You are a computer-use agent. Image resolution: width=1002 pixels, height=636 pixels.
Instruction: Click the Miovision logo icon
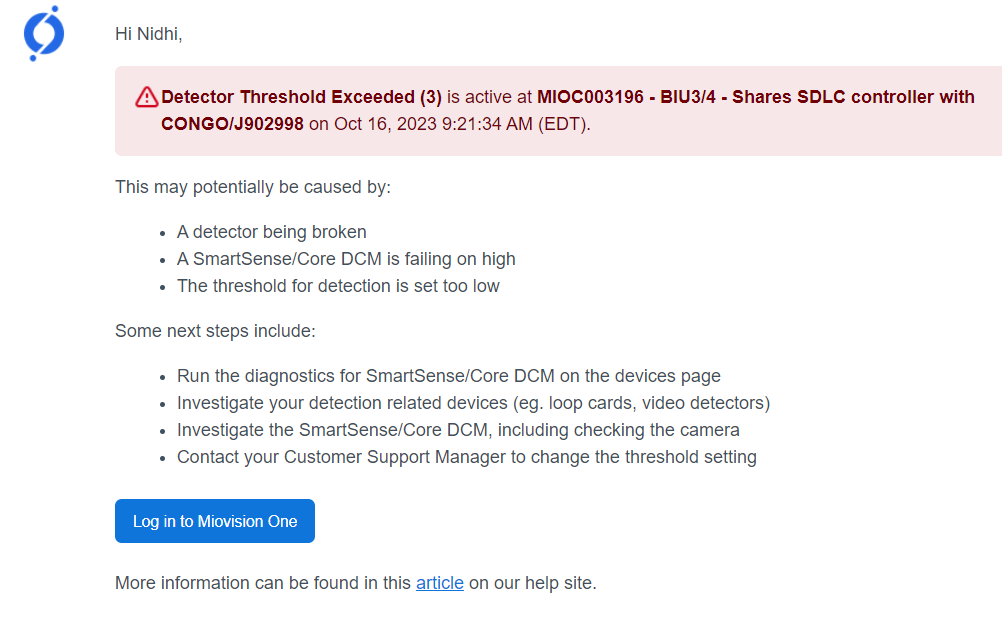[43, 33]
